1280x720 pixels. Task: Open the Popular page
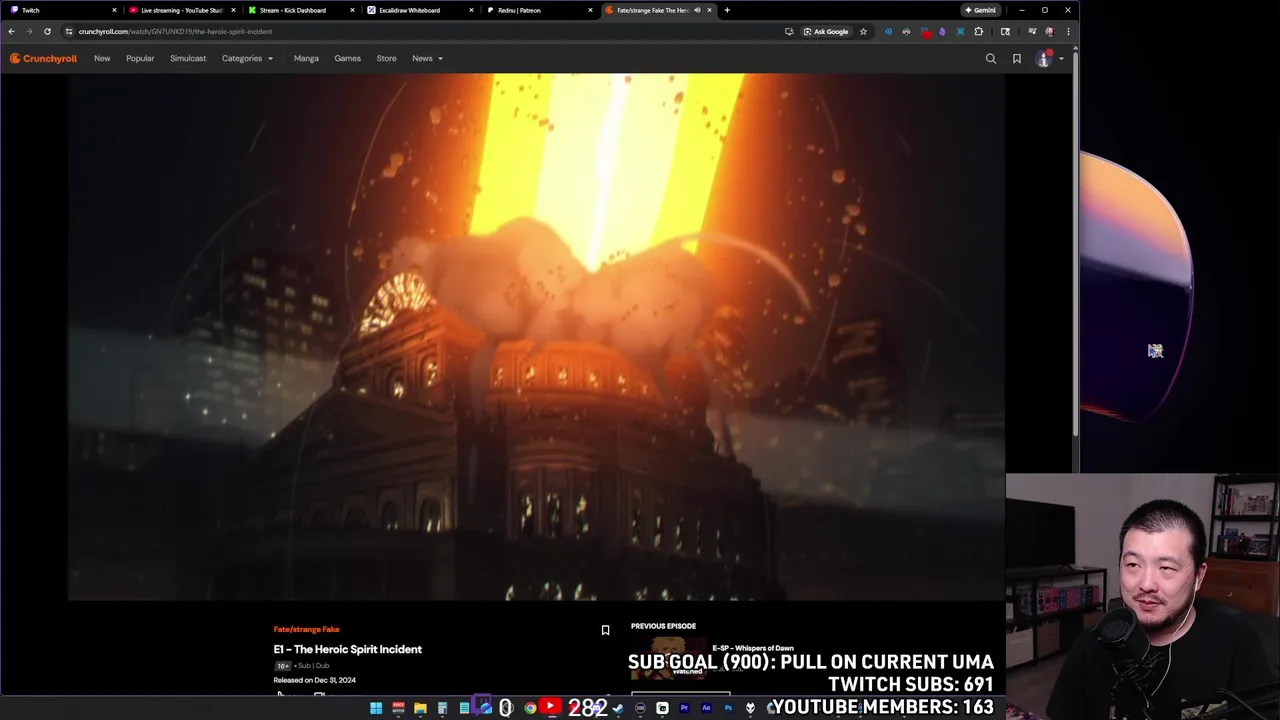pyautogui.click(x=140, y=58)
